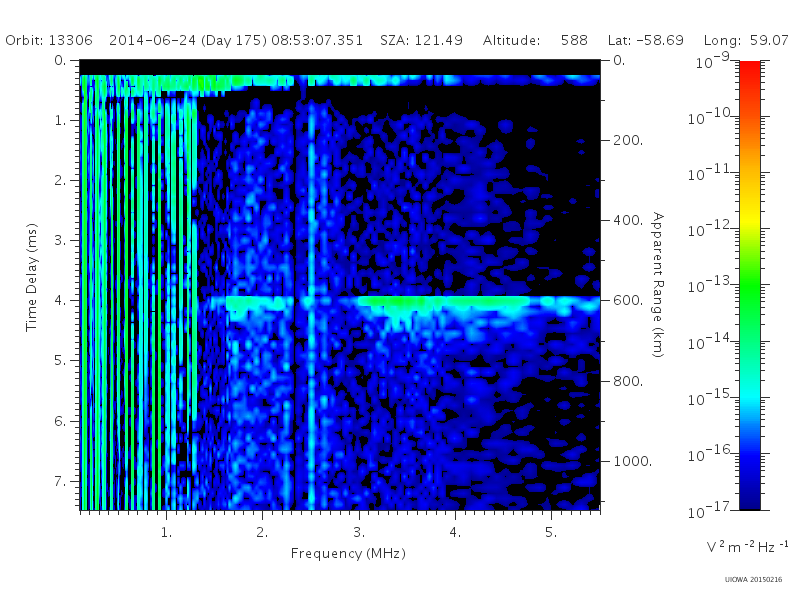This screenshot has height=600, width=800.
Task: Click the apparent range tick '1000.'
Action: coord(633,461)
